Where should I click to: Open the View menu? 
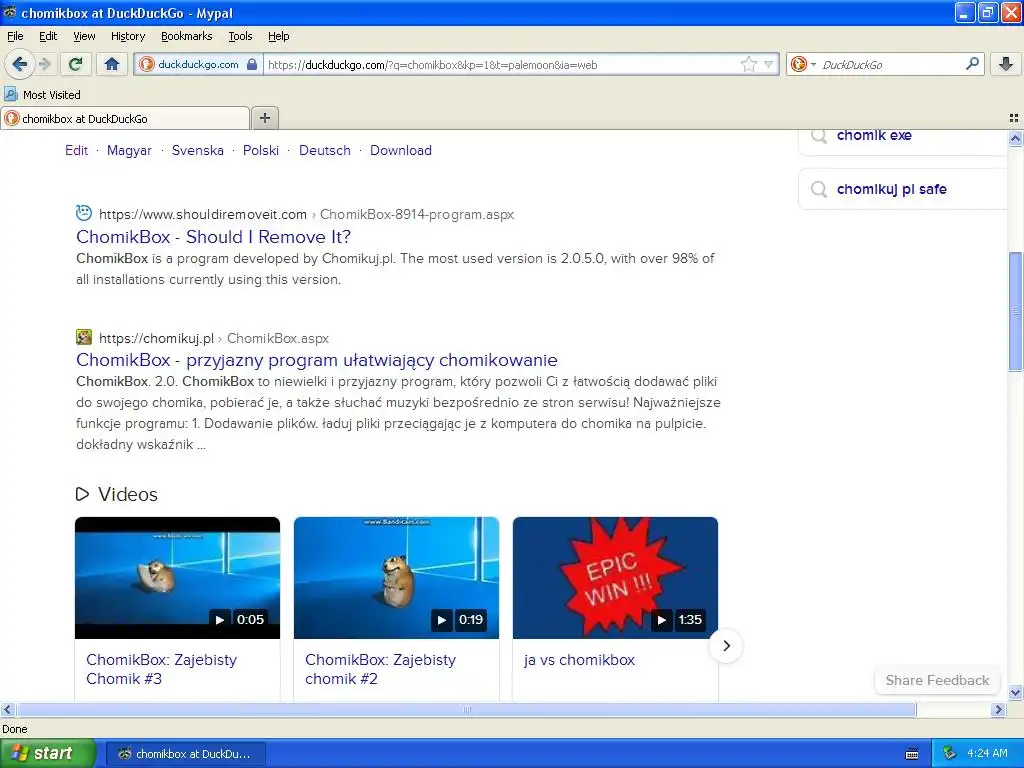tap(84, 36)
